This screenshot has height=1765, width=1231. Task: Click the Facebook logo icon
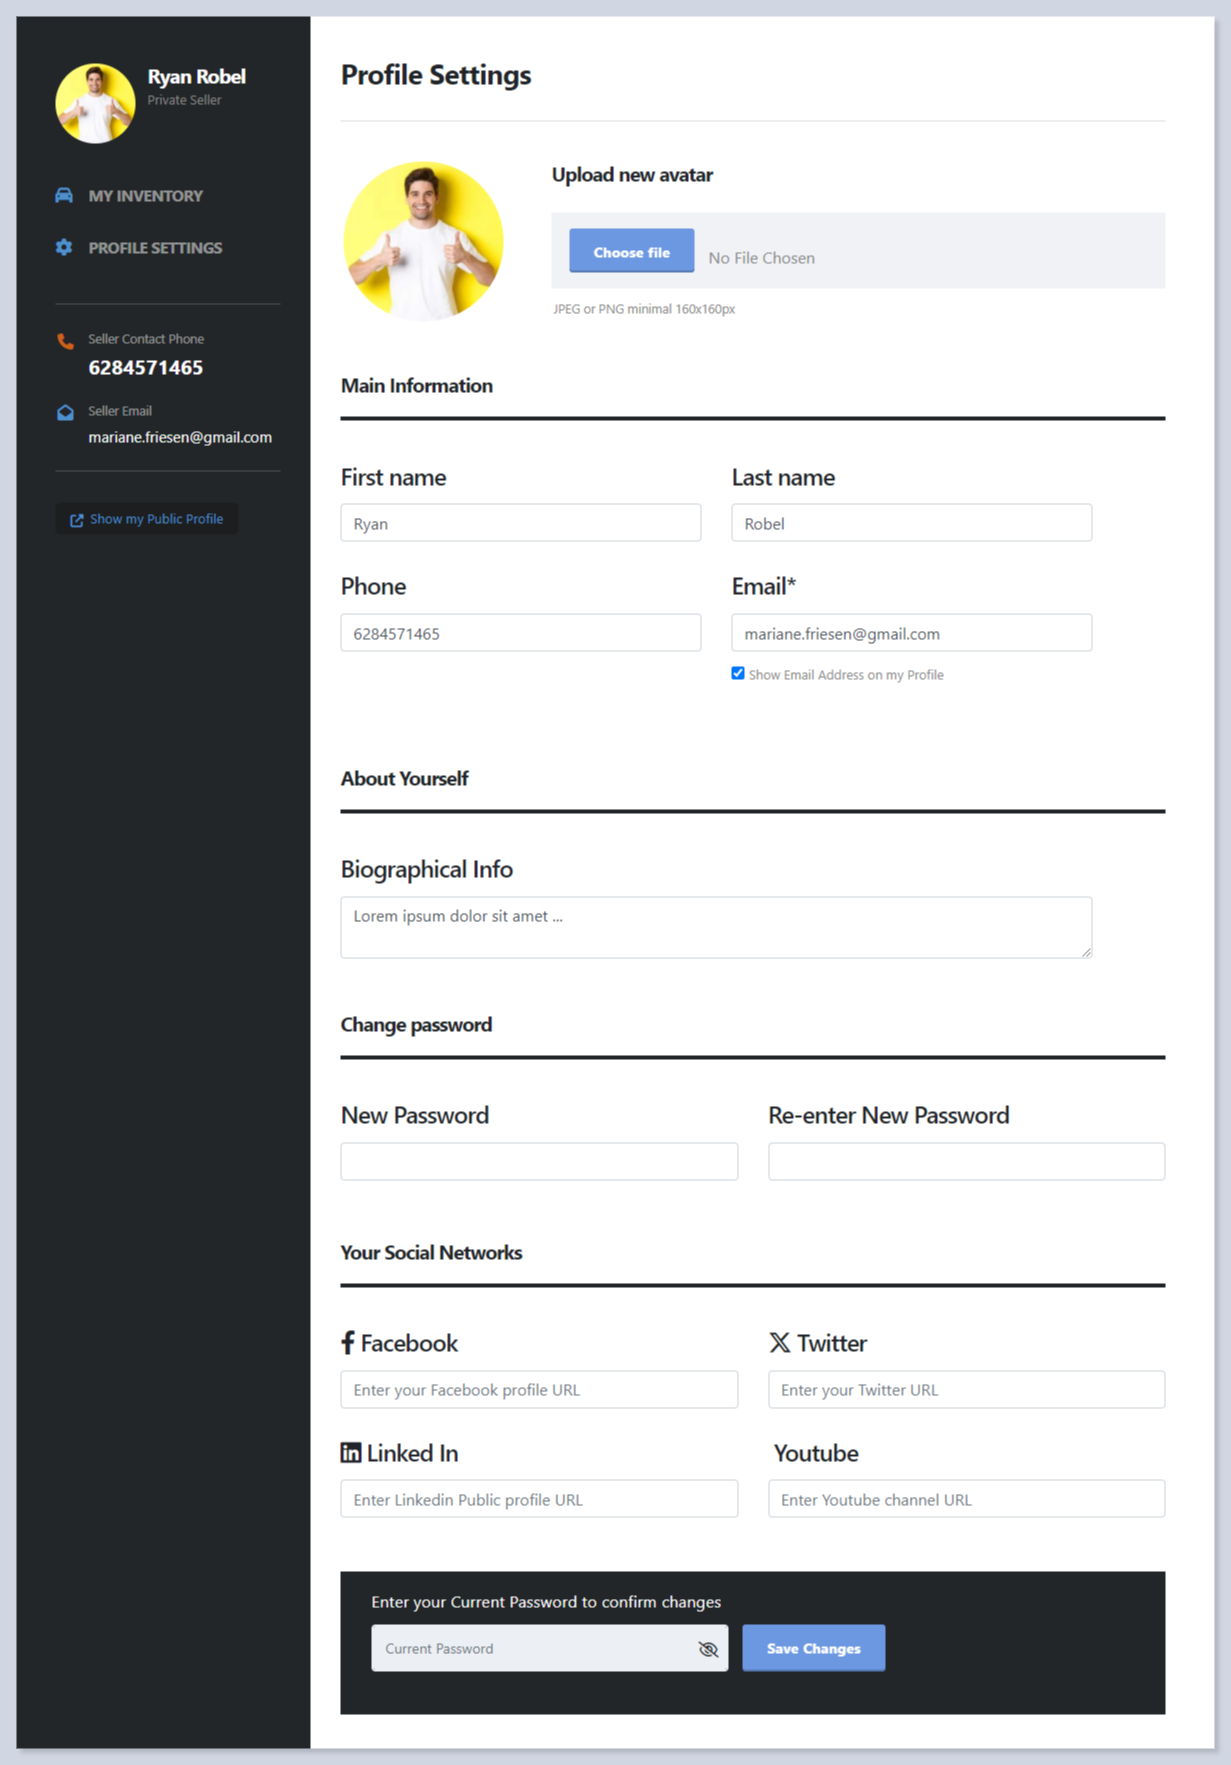pos(348,1342)
